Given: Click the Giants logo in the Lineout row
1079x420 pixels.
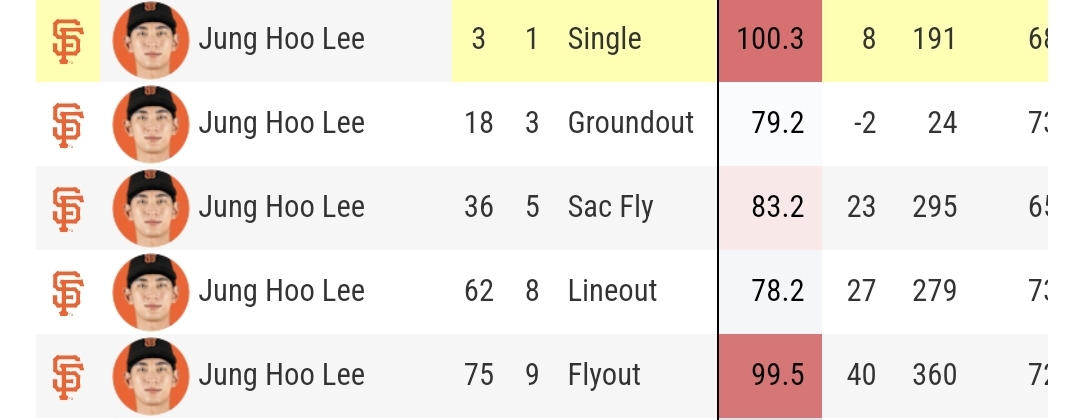Looking at the screenshot, I should pos(67,293).
